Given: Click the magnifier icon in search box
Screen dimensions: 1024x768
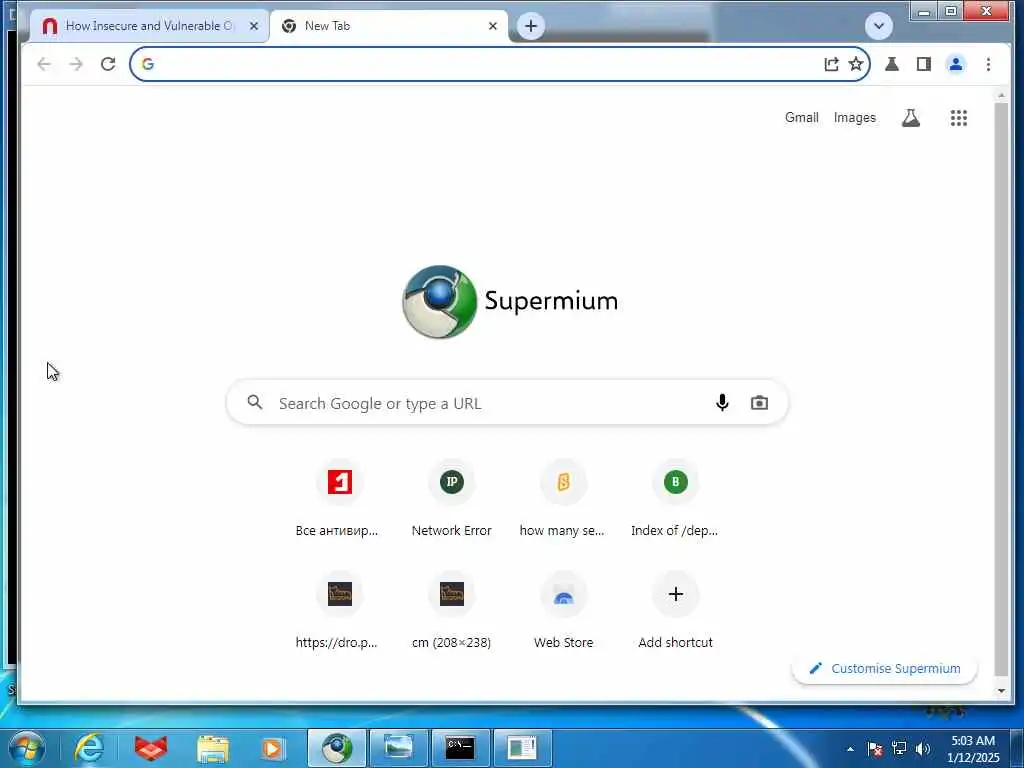Looking at the screenshot, I should tap(255, 402).
